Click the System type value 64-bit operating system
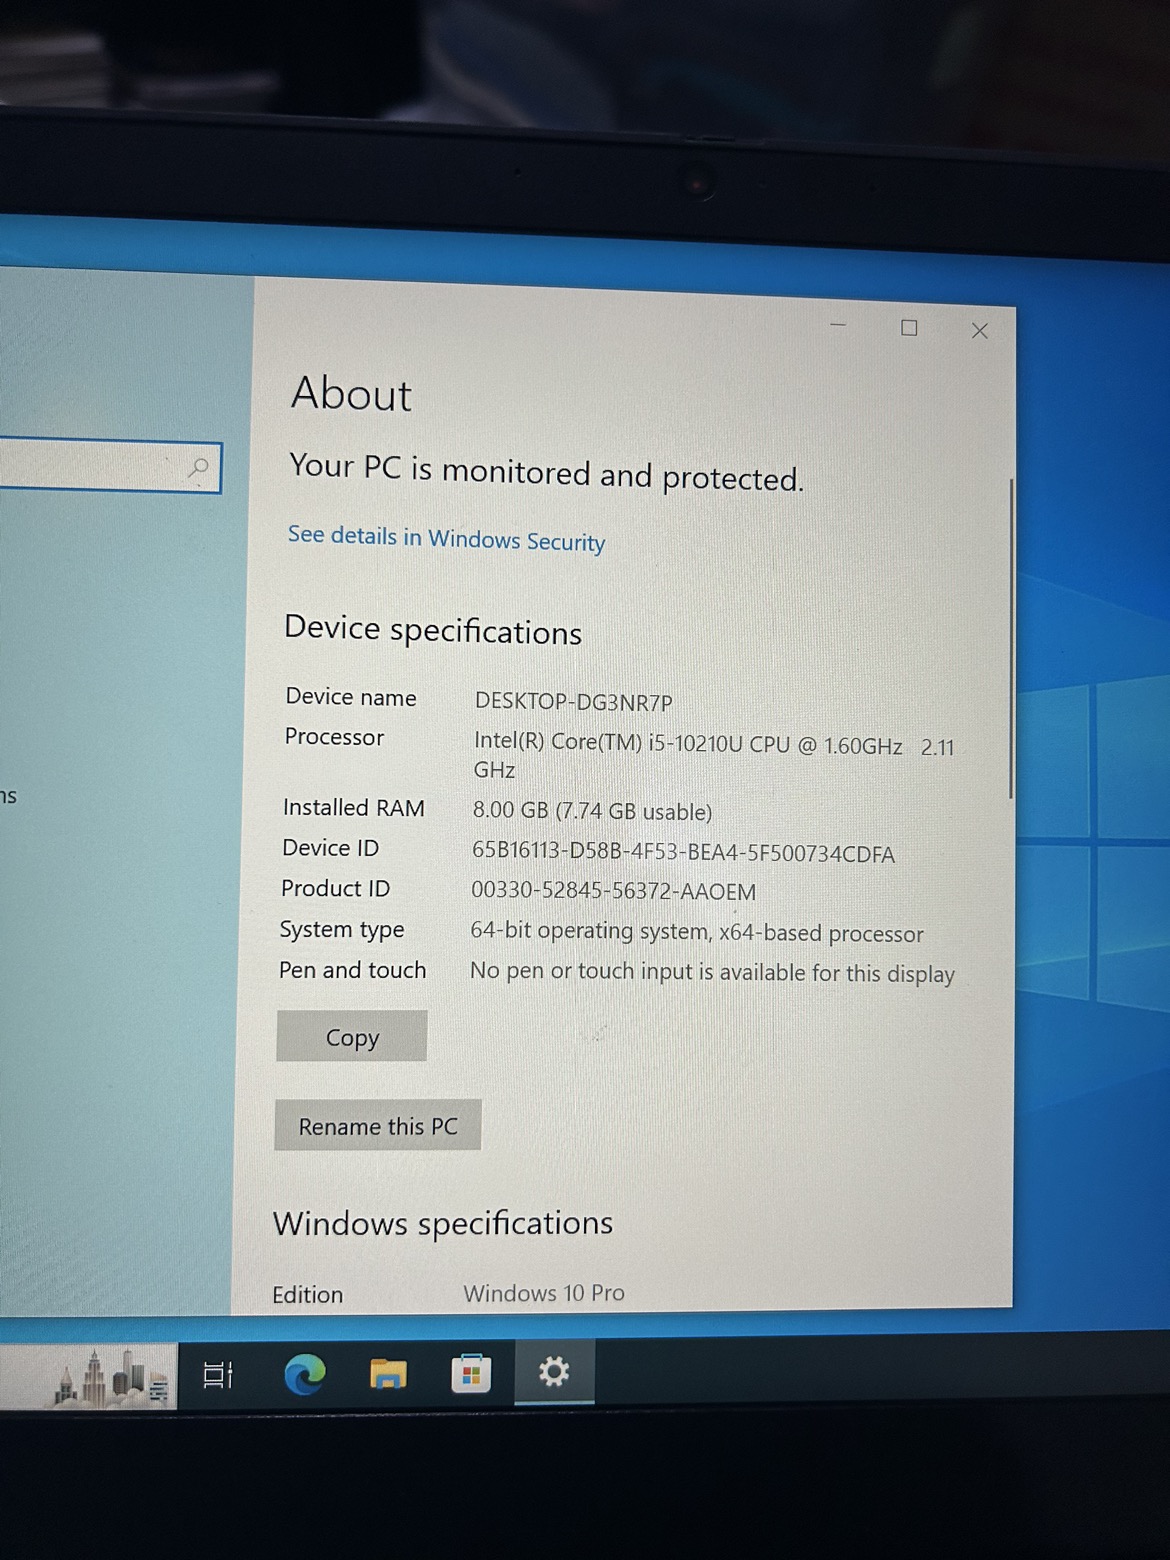1170x1560 pixels. point(697,932)
